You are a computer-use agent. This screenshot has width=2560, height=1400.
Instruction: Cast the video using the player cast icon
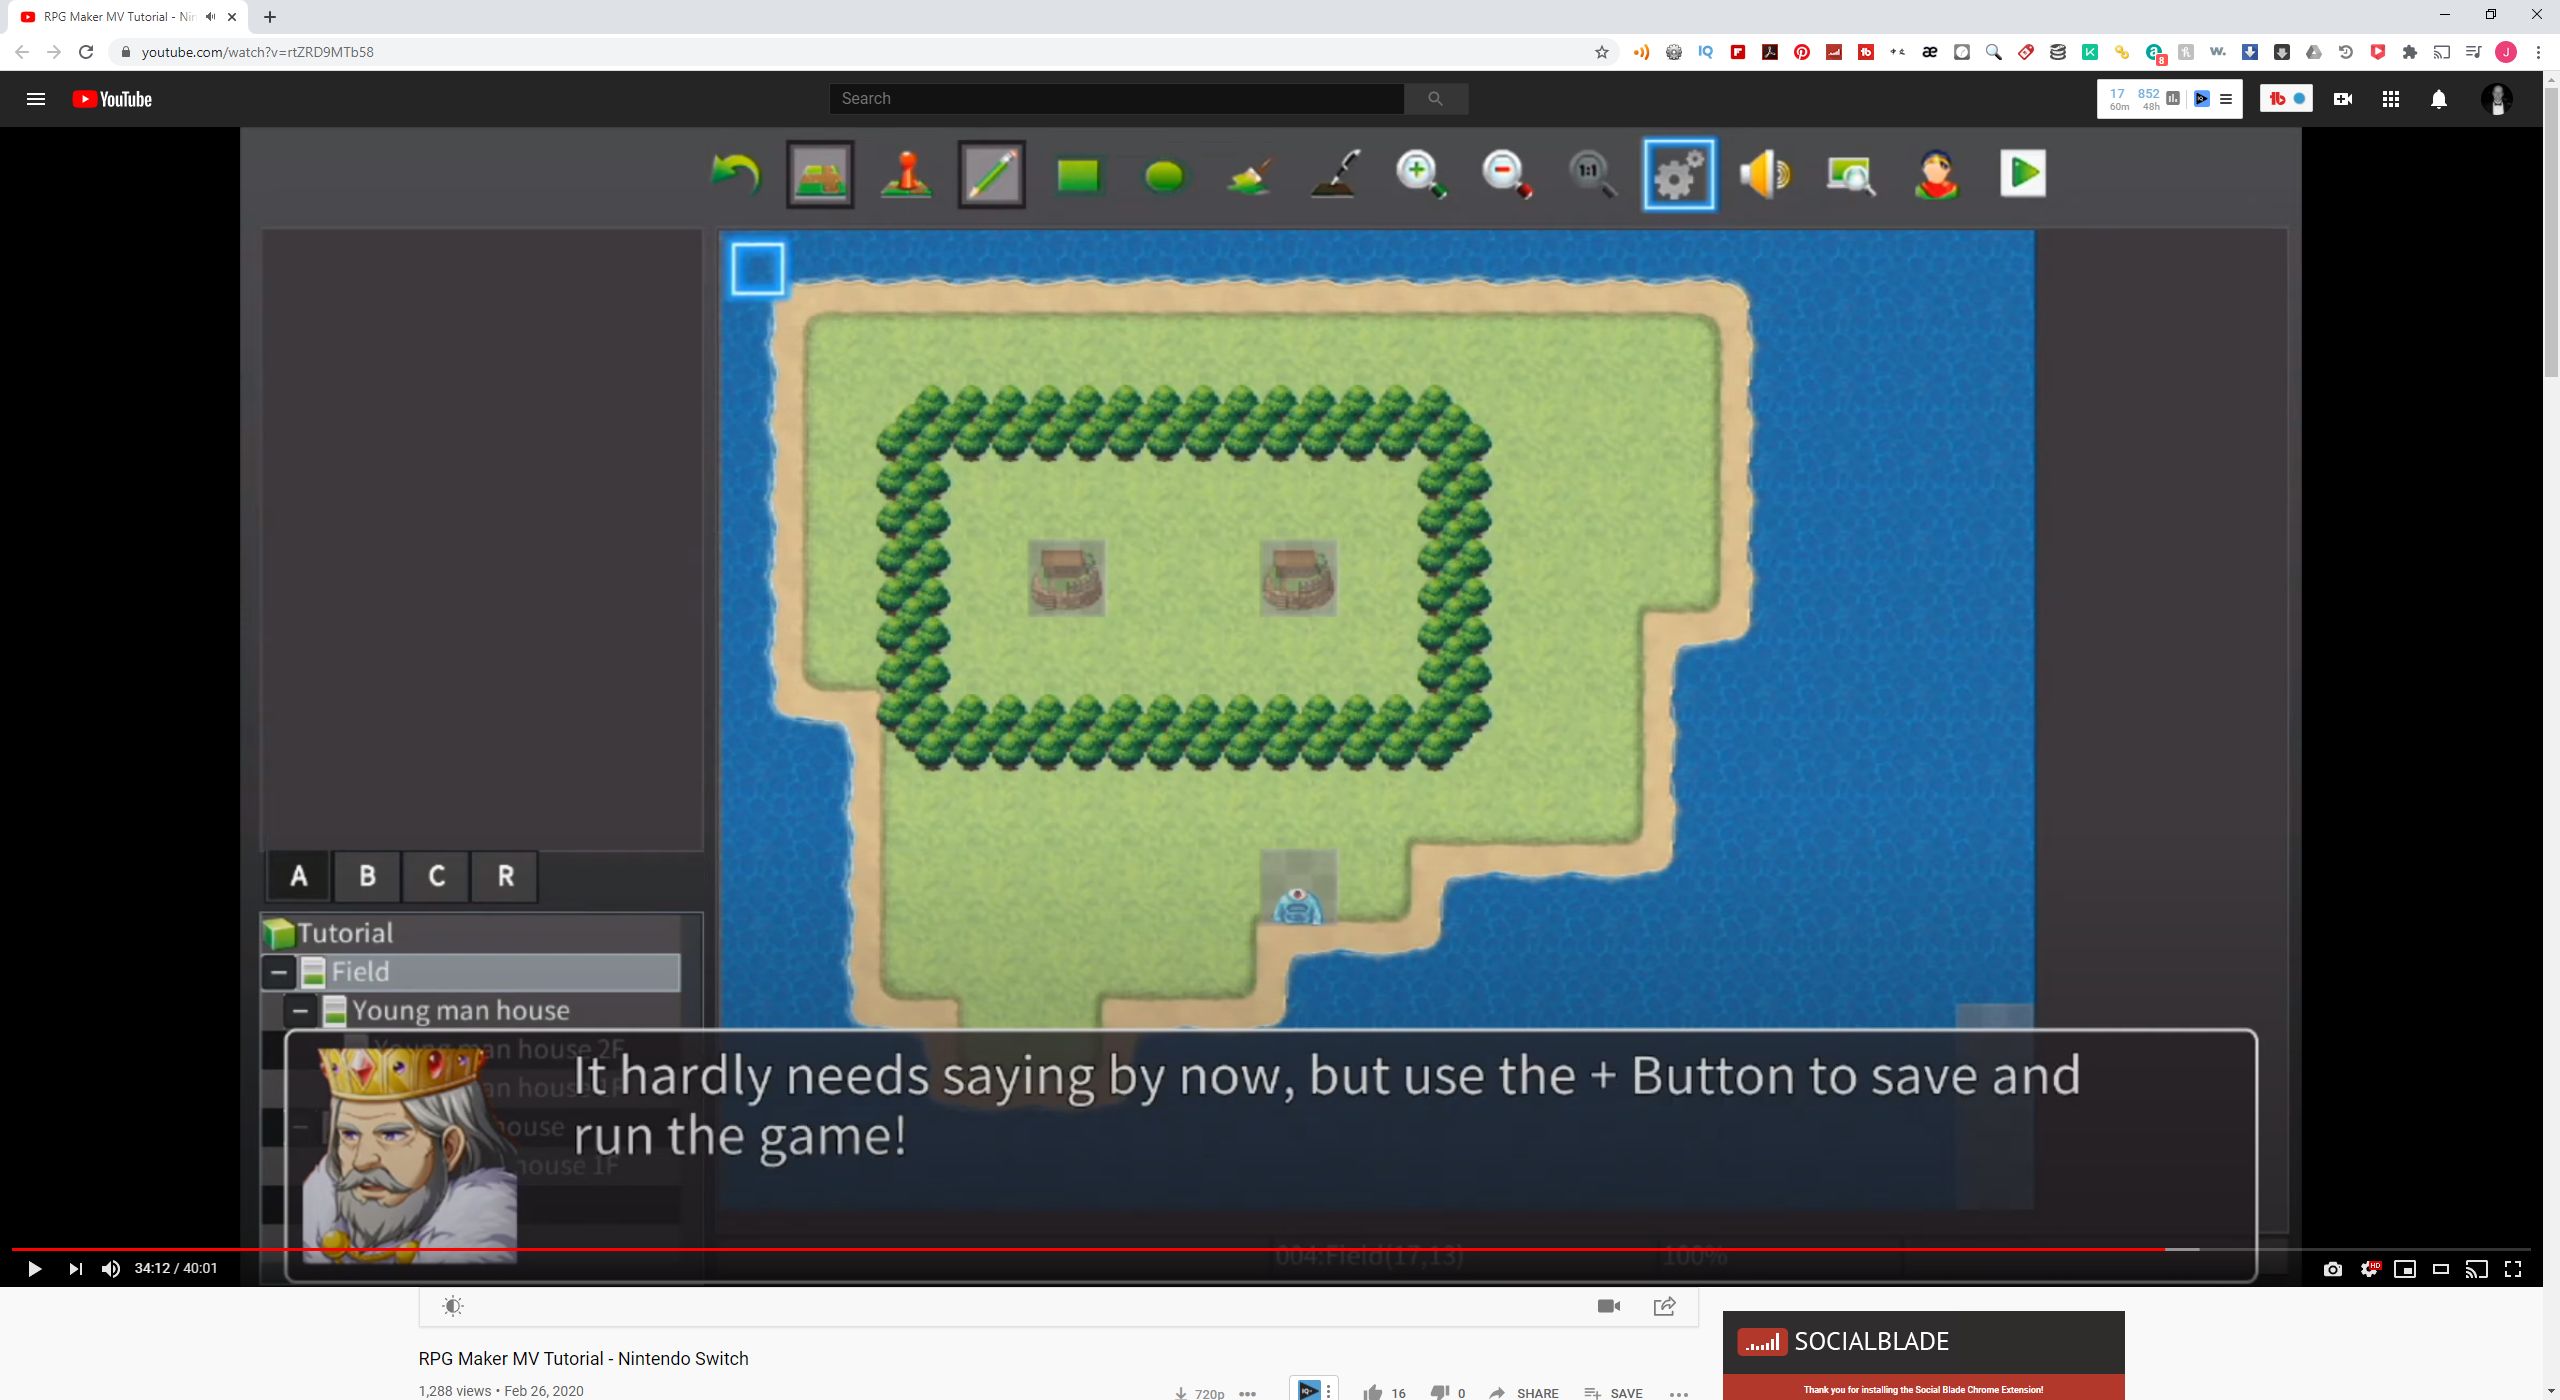(2477, 1269)
